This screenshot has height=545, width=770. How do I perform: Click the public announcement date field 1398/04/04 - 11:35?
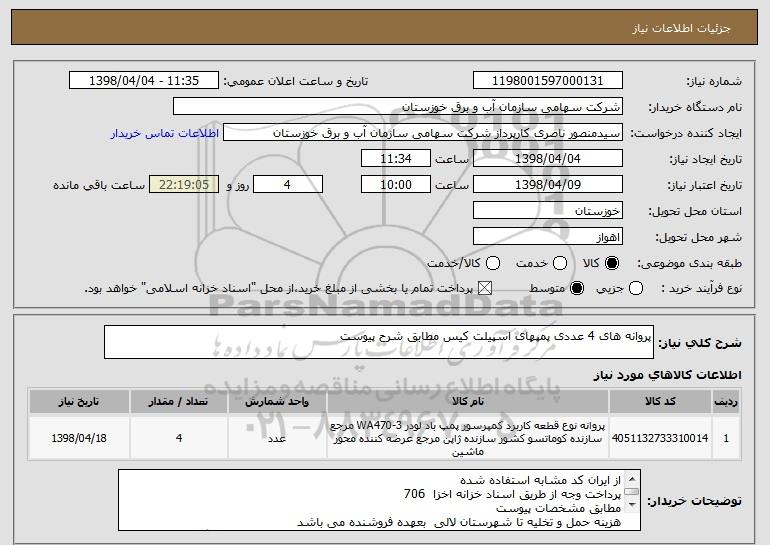[144, 81]
